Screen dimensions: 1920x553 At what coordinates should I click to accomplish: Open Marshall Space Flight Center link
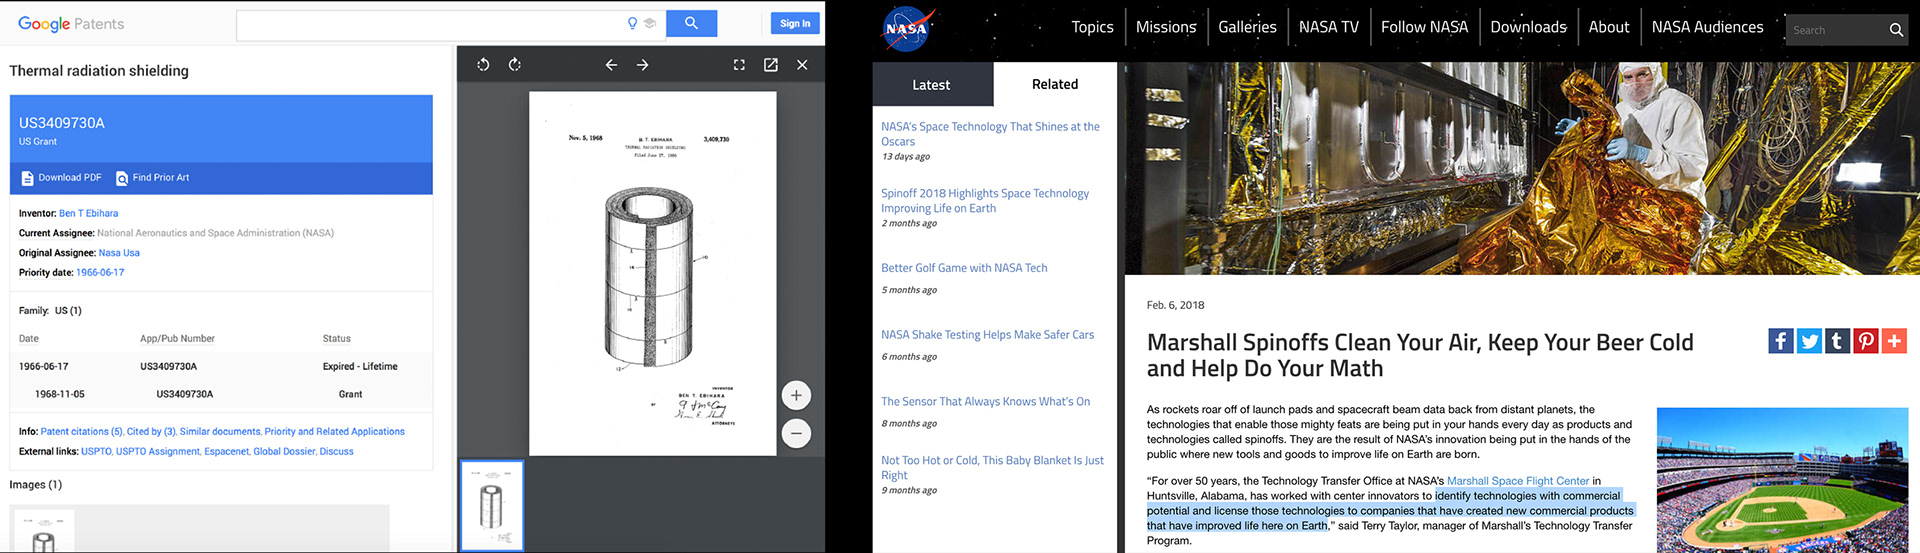1518,481
